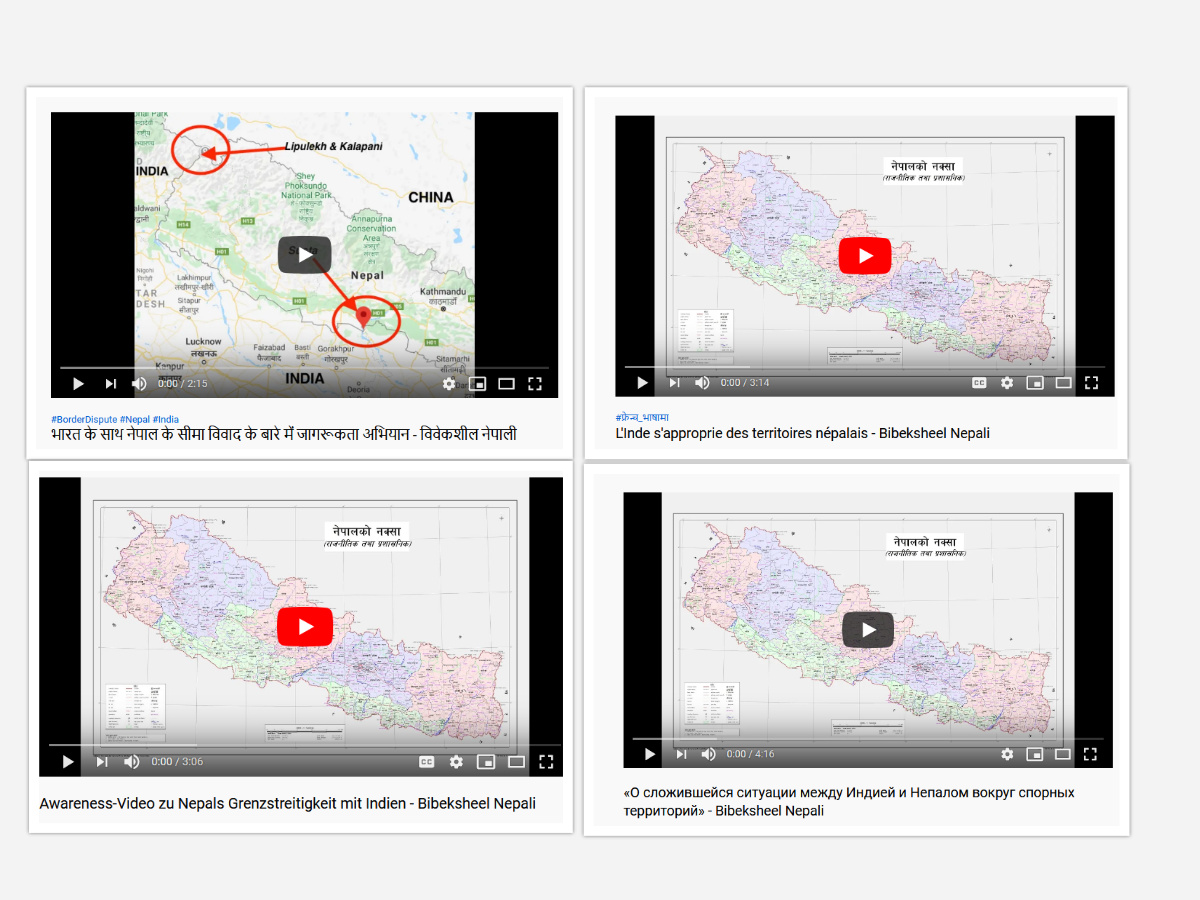Make the German video fullscreen
1200x900 pixels.
coord(546,762)
